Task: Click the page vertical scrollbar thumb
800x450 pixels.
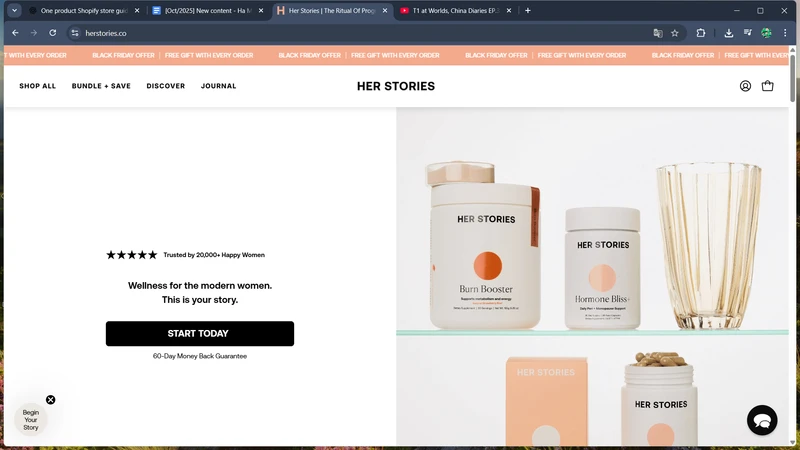Action: point(792,77)
